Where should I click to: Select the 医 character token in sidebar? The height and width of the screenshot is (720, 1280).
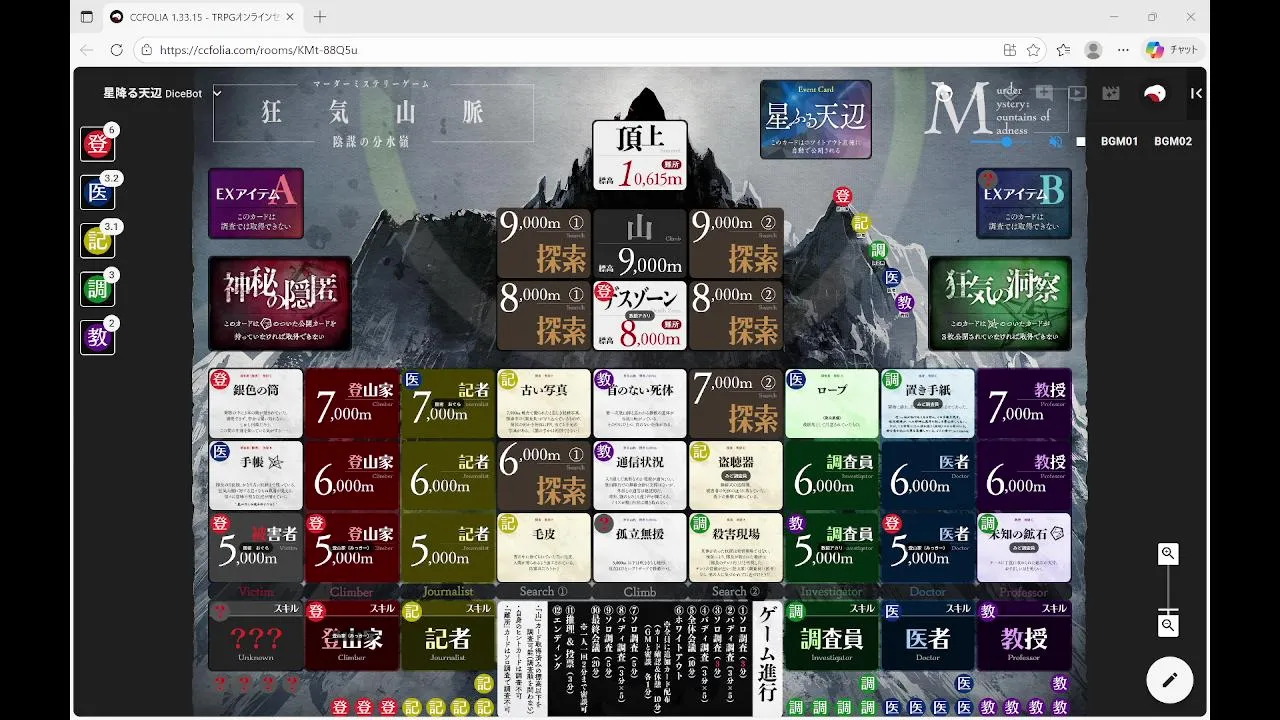click(x=98, y=192)
